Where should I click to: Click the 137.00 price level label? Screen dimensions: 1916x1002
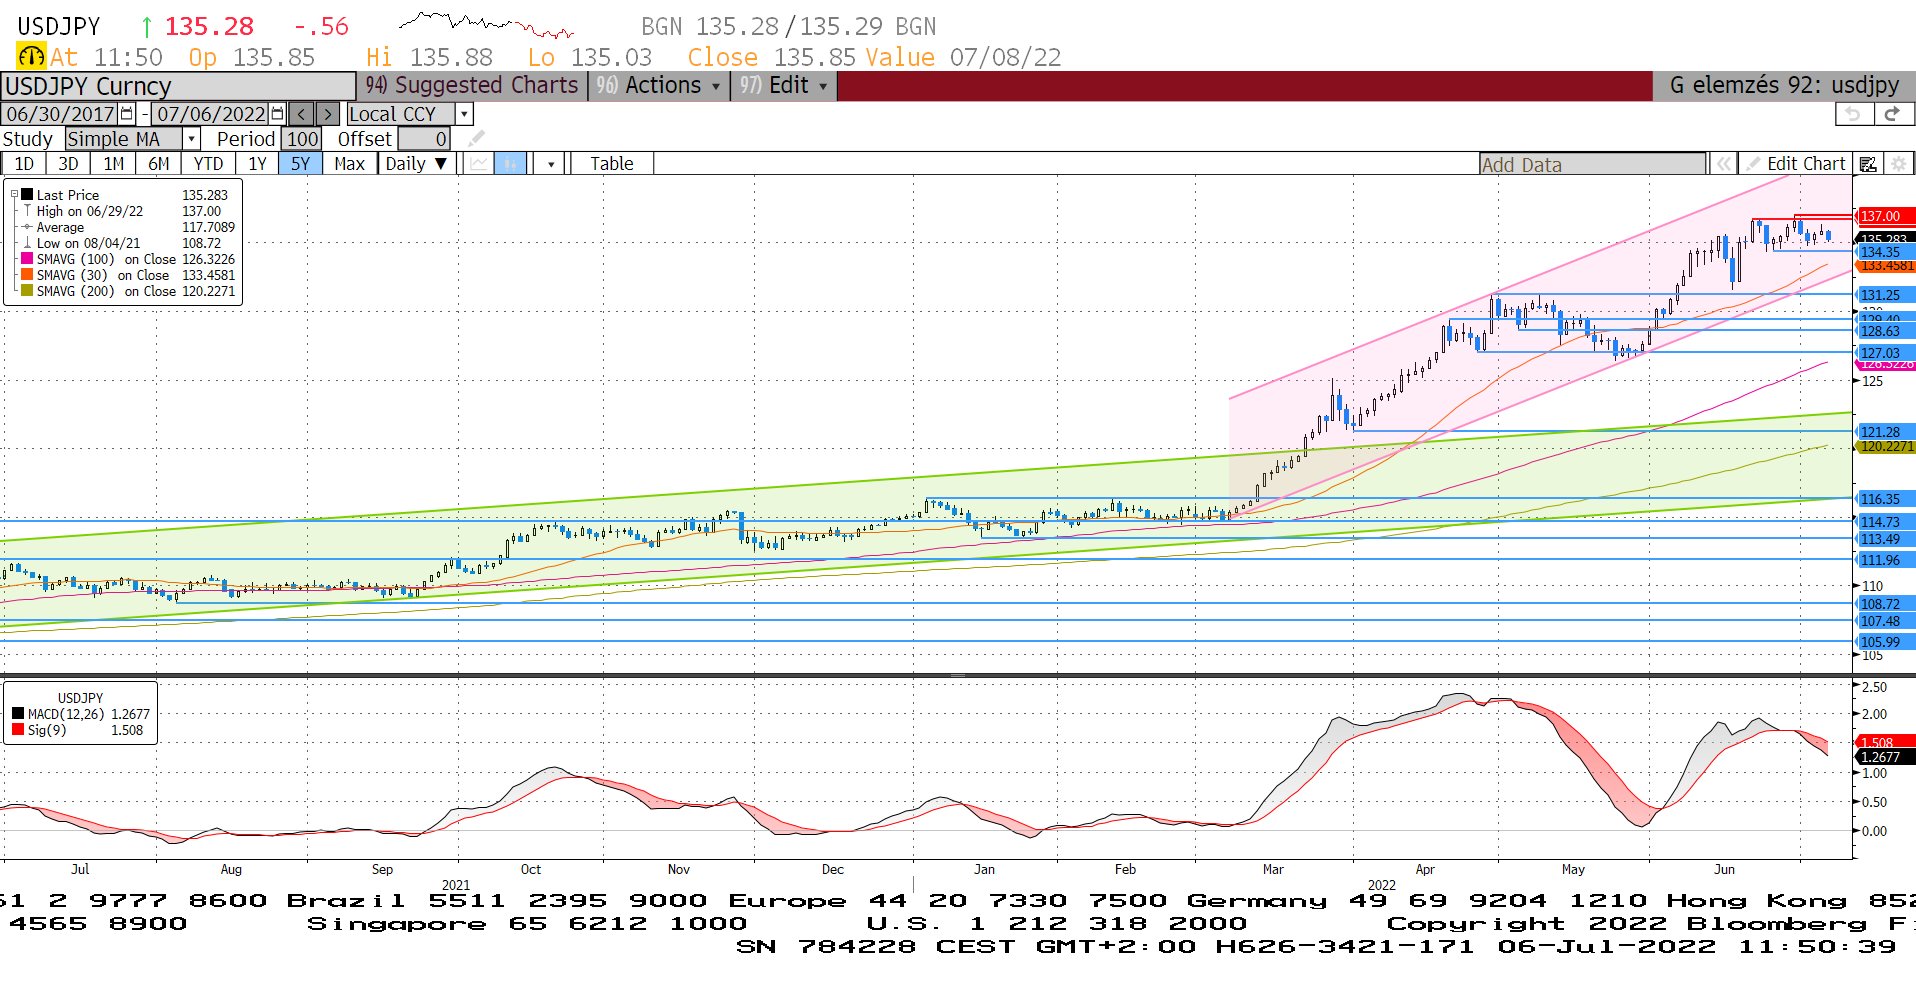click(x=1885, y=216)
